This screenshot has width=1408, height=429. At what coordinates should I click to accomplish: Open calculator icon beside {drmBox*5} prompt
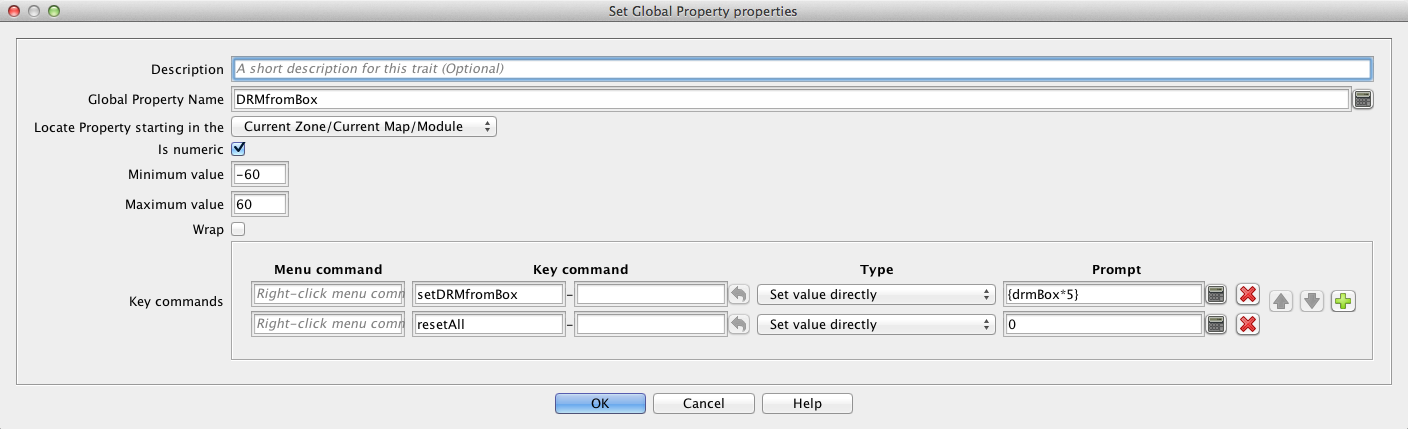click(x=1216, y=294)
